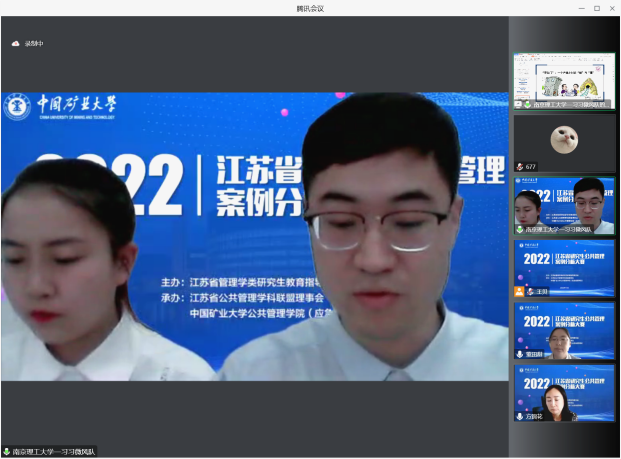Viewport: 621px width, 459px height.
Task: Select the 南京理工大学 team video thumbnail
Action: click(x=564, y=203)
